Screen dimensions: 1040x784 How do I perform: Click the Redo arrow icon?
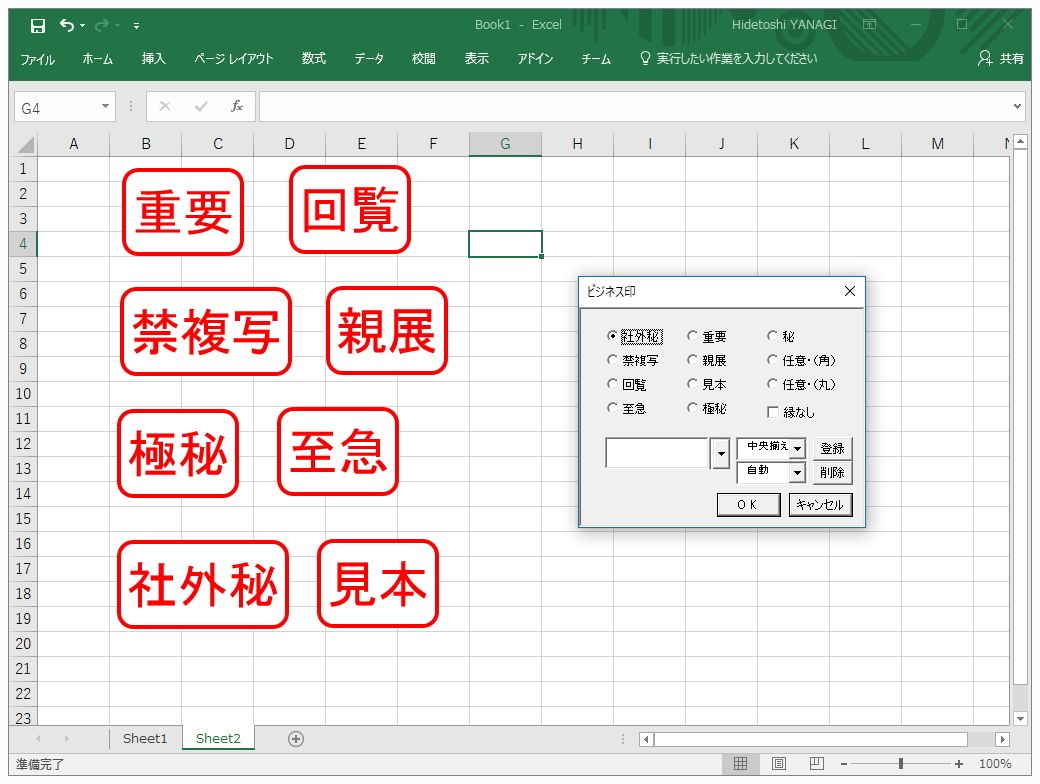[101, 25]
